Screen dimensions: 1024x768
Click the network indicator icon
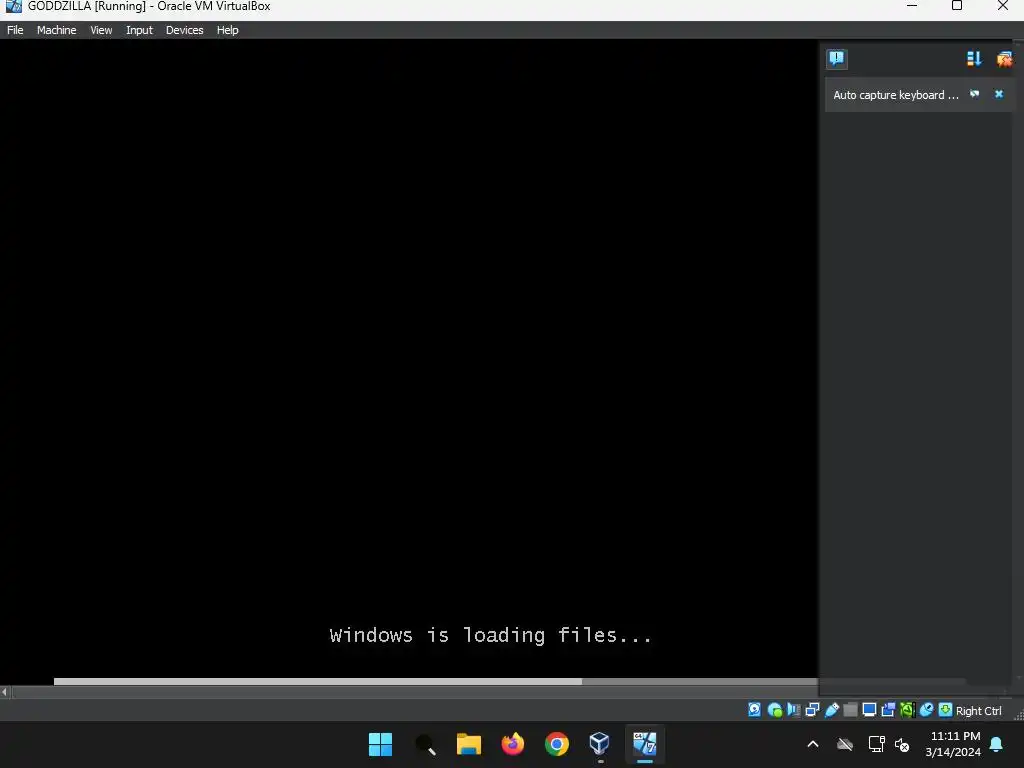click(x=812, y=710)
